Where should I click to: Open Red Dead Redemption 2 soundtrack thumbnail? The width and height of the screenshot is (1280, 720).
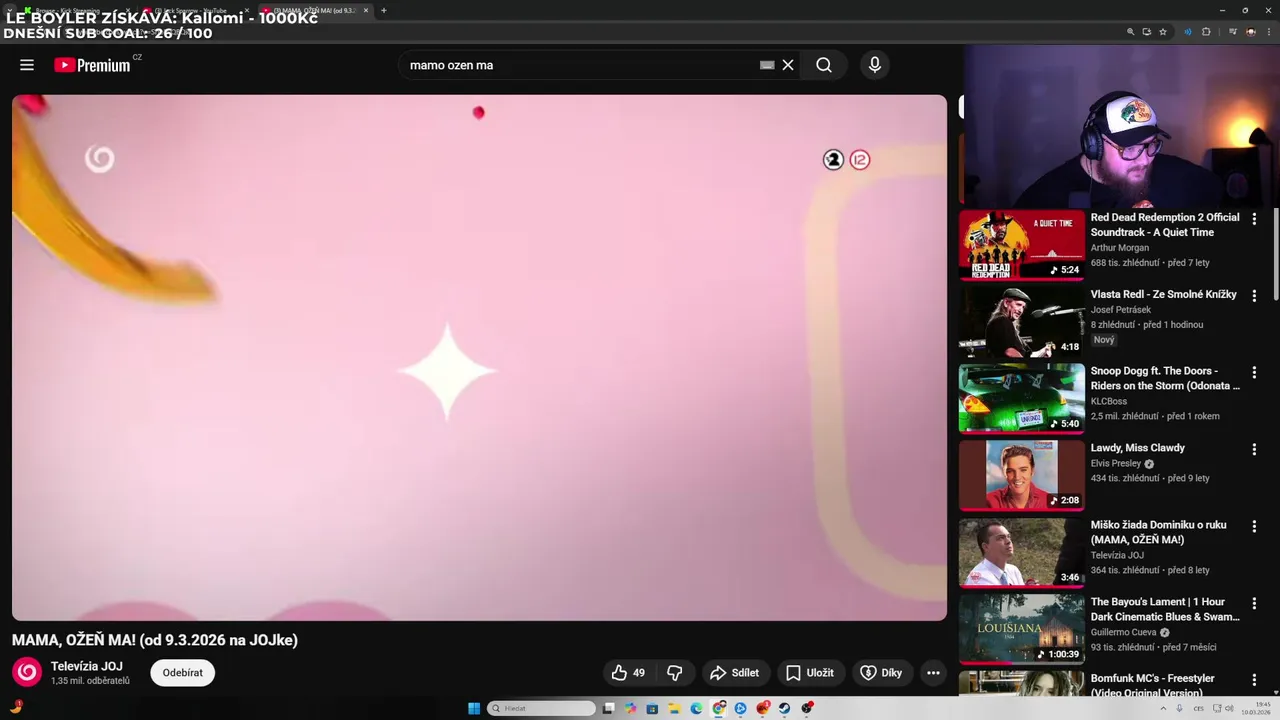point(1021,244)
